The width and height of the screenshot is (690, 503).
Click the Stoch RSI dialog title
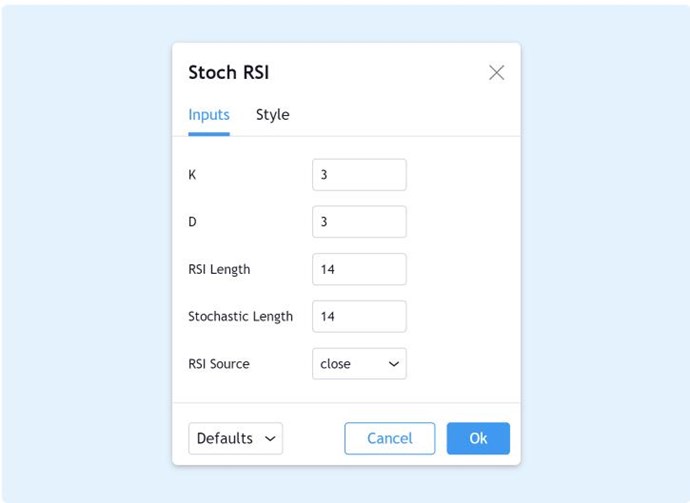tap(228, 72)
